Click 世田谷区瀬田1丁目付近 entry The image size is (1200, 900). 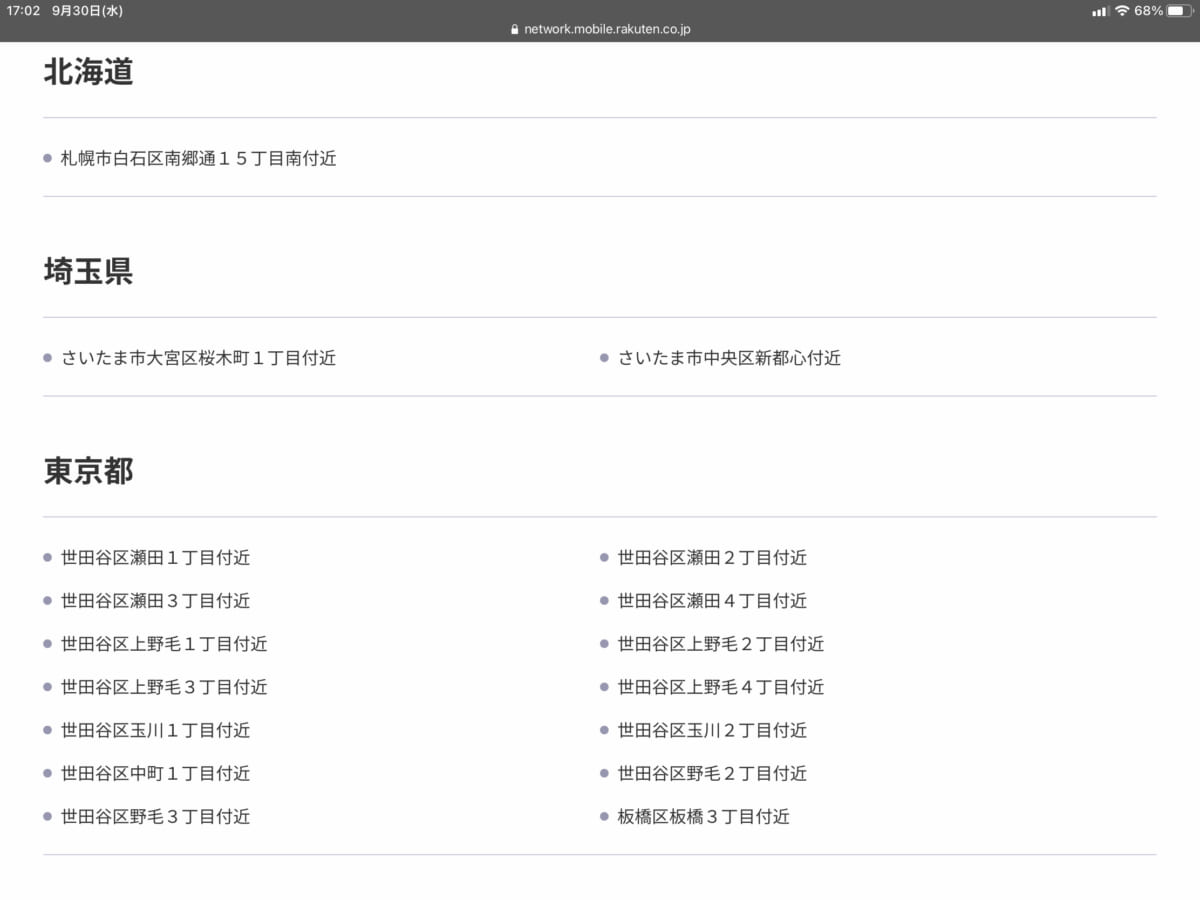(x=155, y=558)
